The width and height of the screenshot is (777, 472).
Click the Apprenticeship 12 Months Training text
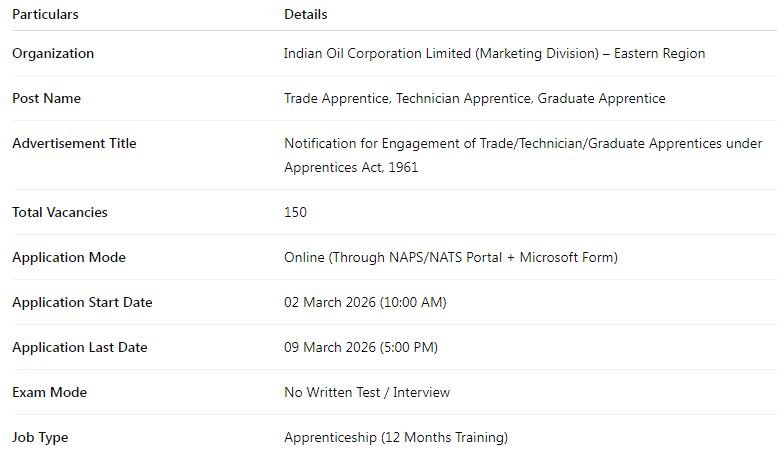click(x=396, y=438)
